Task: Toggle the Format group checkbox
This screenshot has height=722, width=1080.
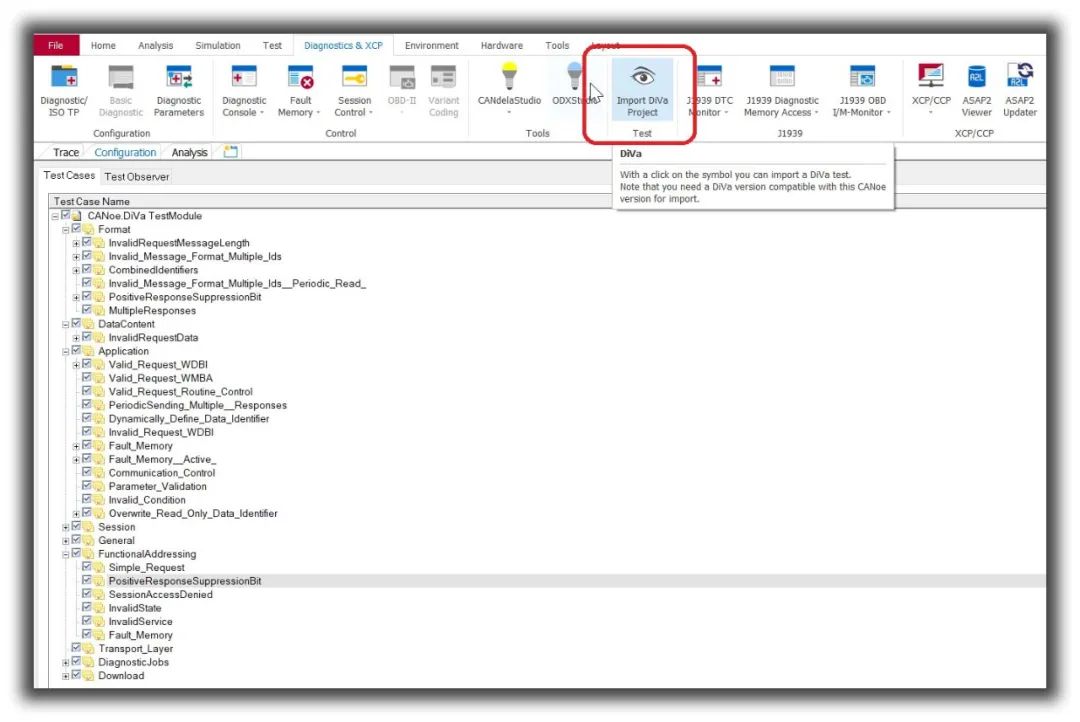Action: tap(76, 229)
